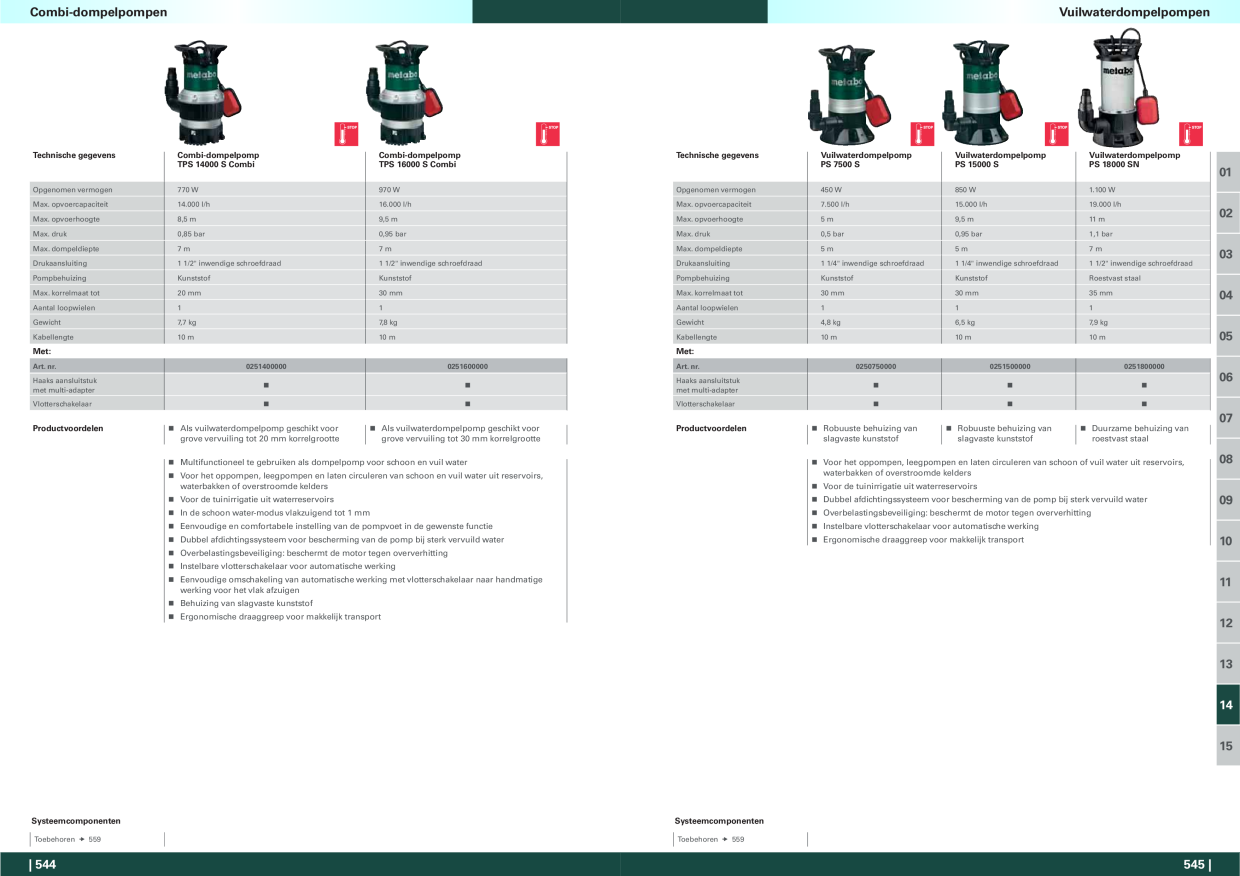
Task: Select article number 0251400000
Action: tap(265, 367)
